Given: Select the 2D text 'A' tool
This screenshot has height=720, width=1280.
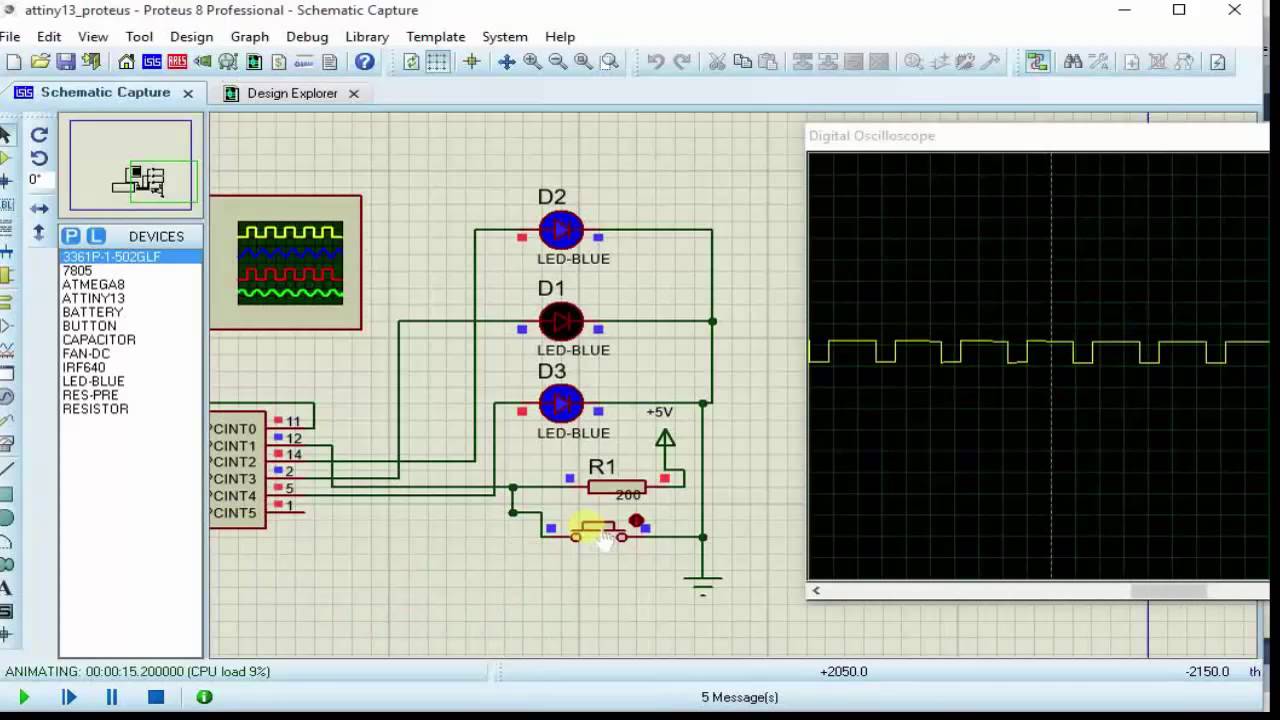Looking at the screenshot, I should tap(5, 588).
